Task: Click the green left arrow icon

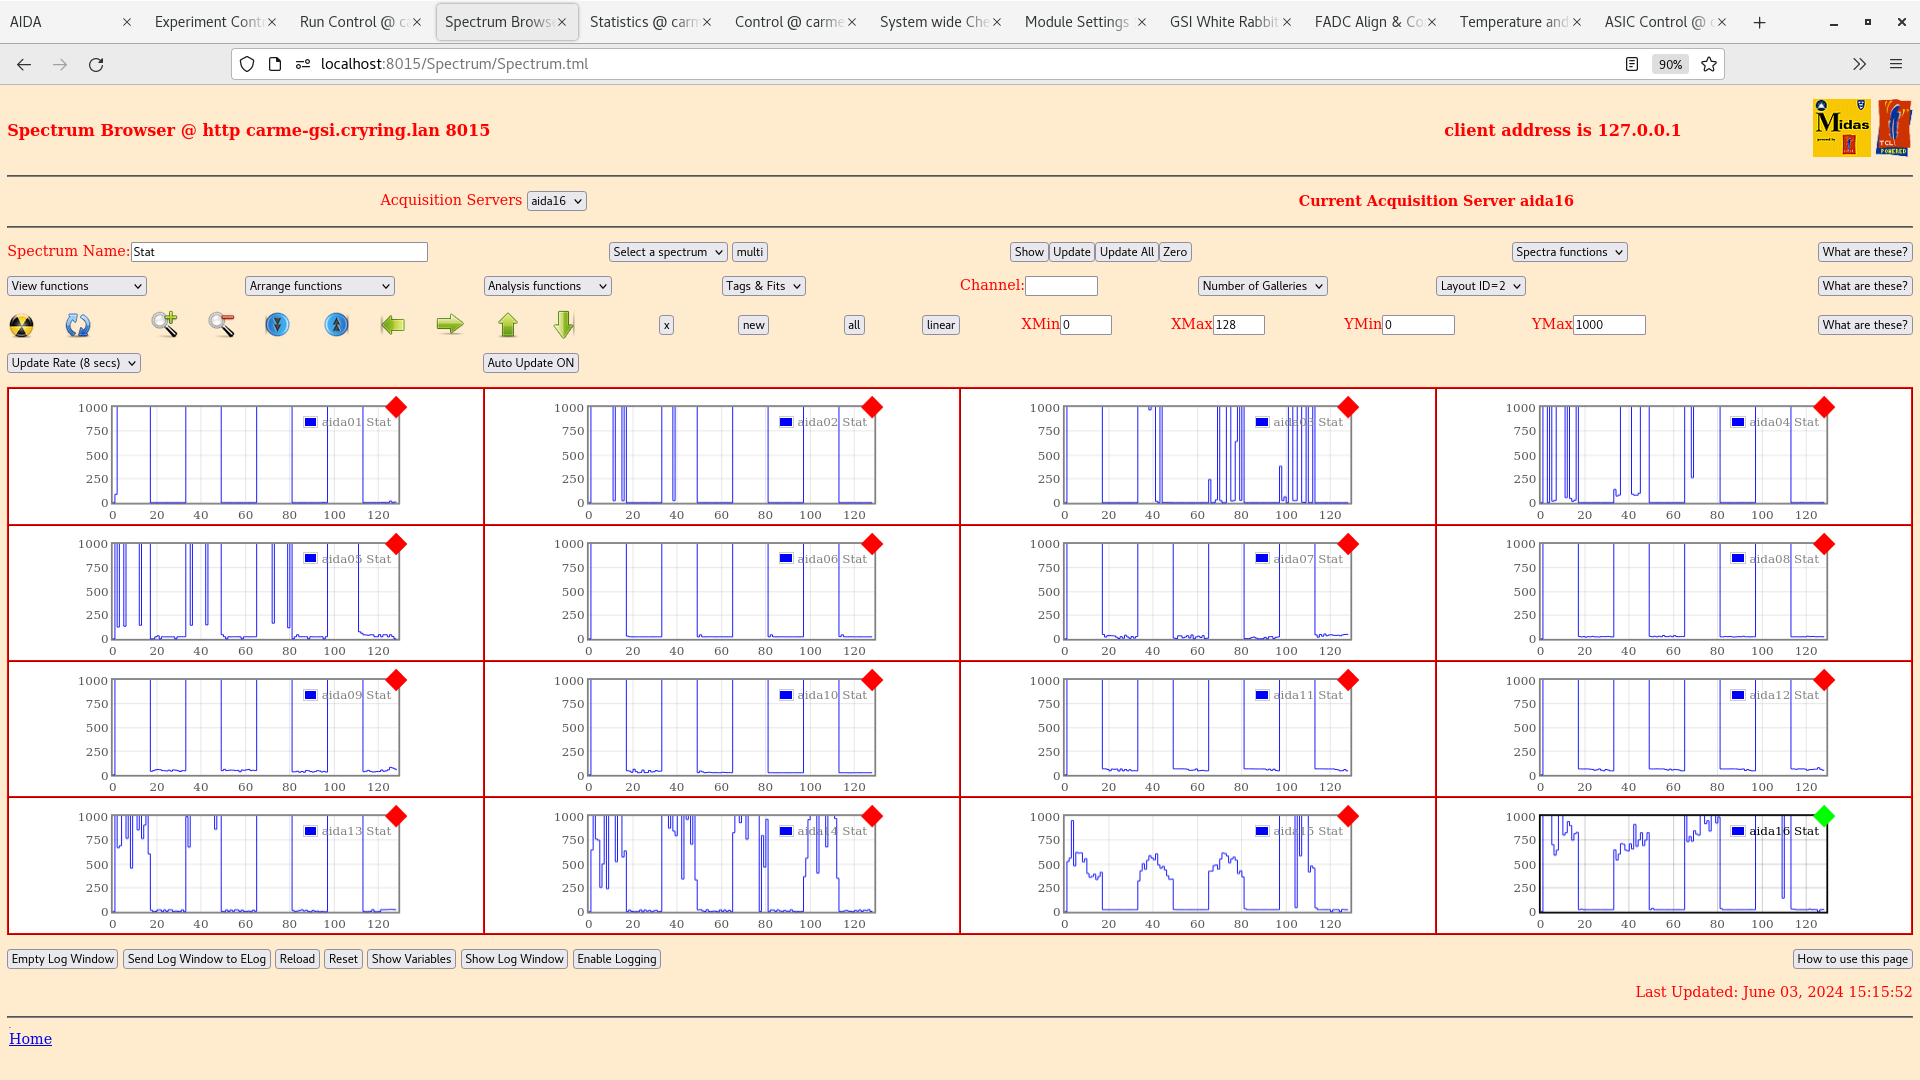Action: pyautogui.click(x=393, y=325)
